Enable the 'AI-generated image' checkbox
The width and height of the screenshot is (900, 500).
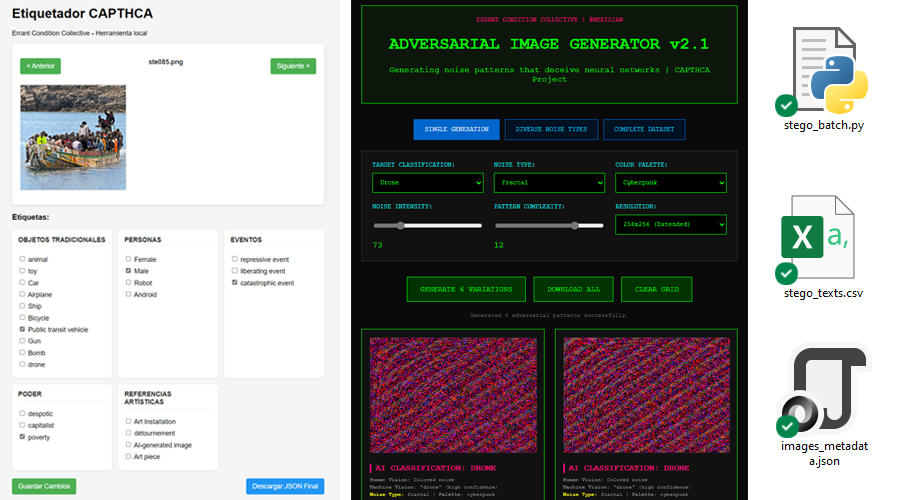(x=128, y=445)
